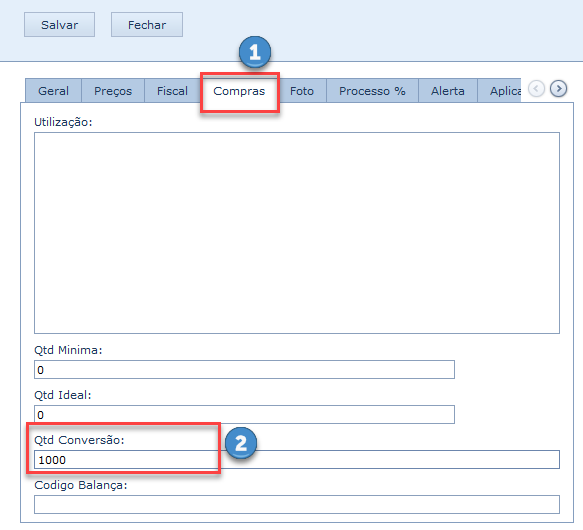Go to the Foto tab
This screenshot has height=530, width=583.
(x=302, y=91)
